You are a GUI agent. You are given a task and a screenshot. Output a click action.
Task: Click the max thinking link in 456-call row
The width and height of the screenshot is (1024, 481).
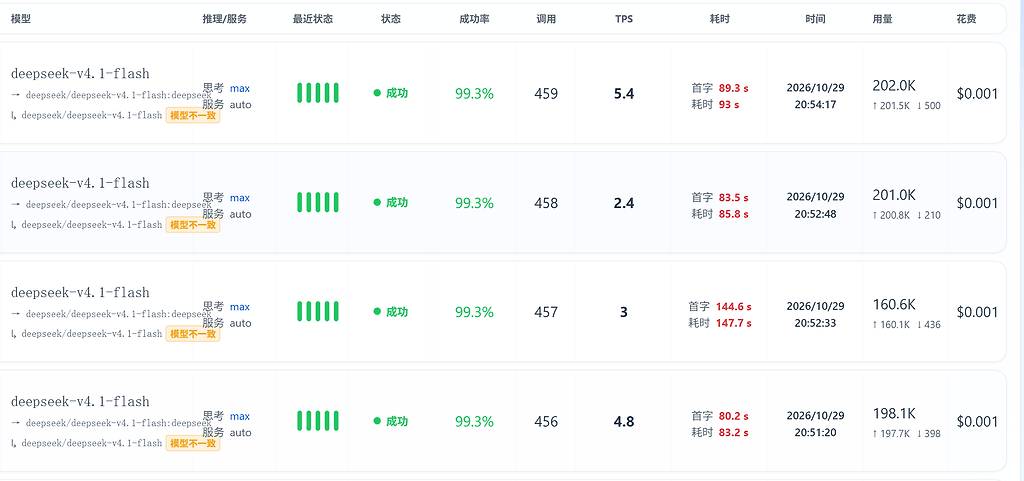pyautogui.click(x=240, y=416)
